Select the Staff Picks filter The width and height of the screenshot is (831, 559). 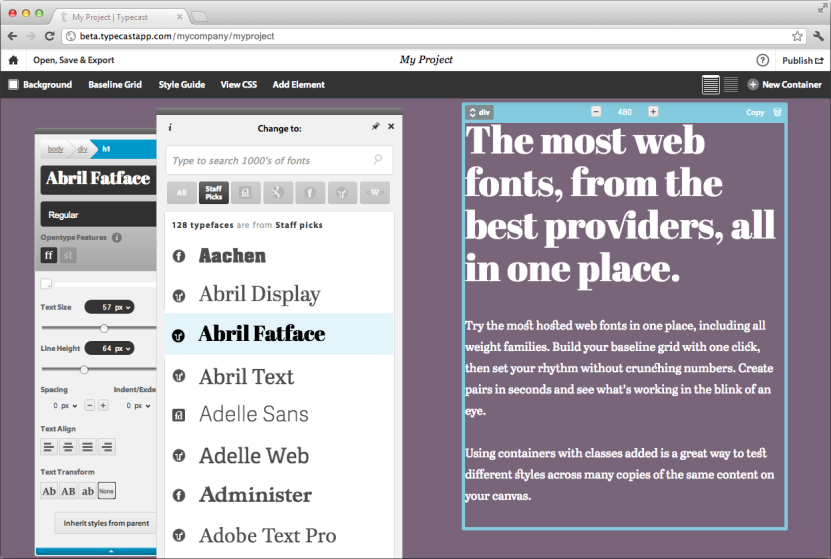coord(214,193)
